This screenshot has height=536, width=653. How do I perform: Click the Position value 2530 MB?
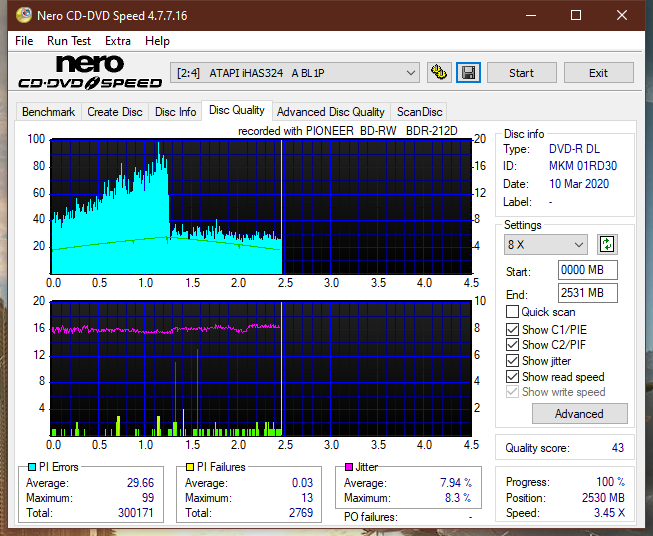[x=603, y=498]
